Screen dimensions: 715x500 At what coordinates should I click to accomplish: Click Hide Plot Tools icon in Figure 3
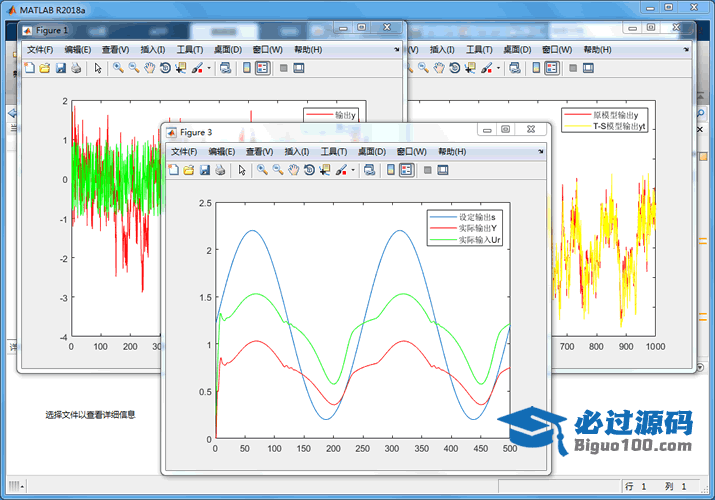(427, 170)
